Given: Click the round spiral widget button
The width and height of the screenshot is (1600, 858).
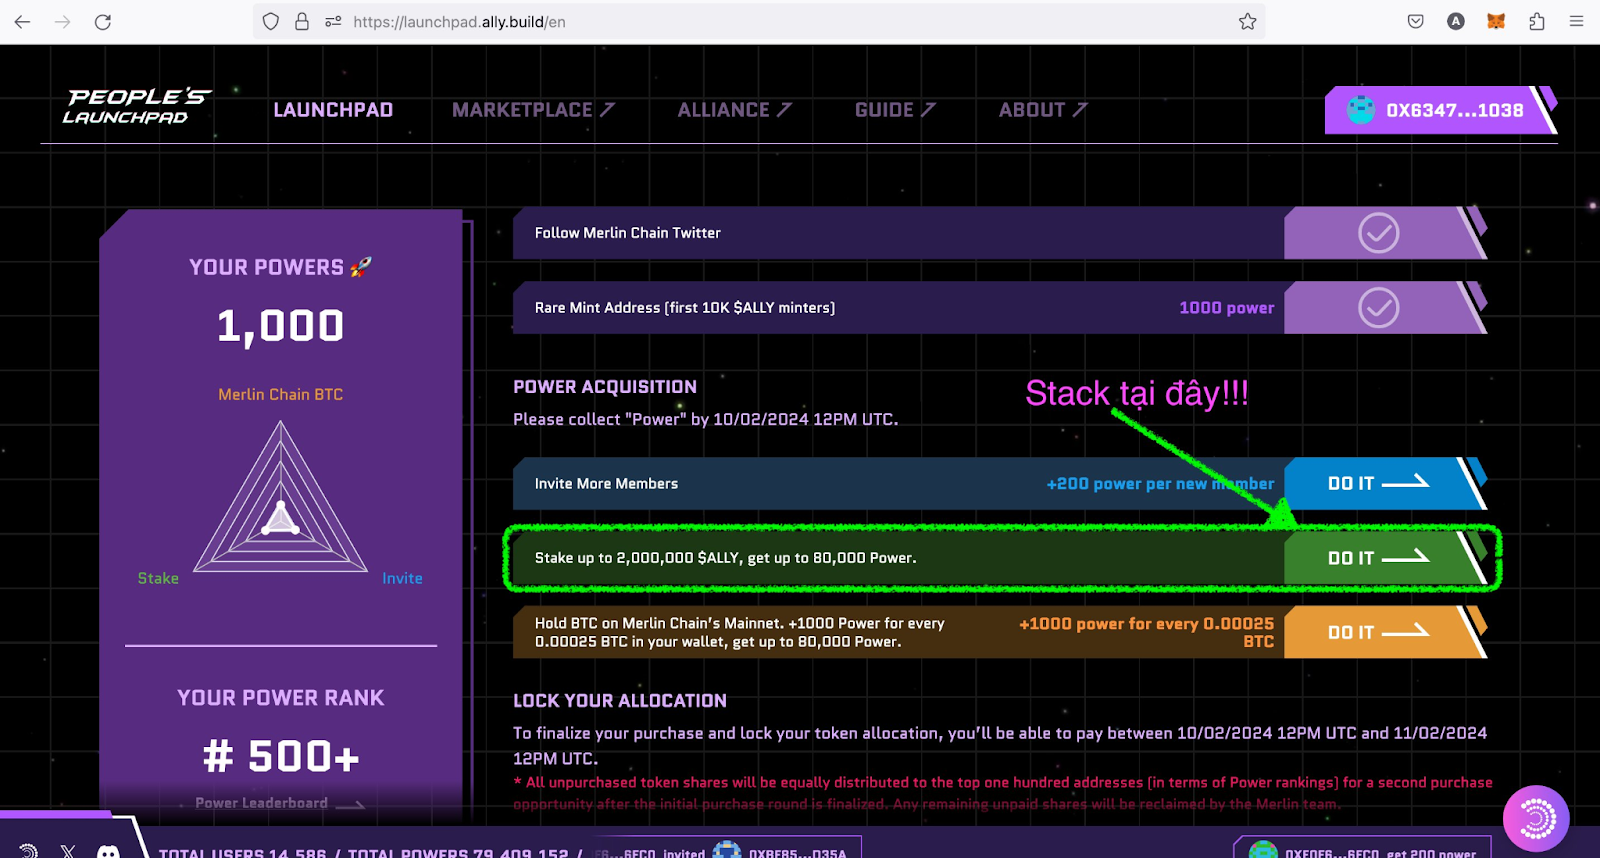Looking at the screenshot, I should (x=1536, y=819).
